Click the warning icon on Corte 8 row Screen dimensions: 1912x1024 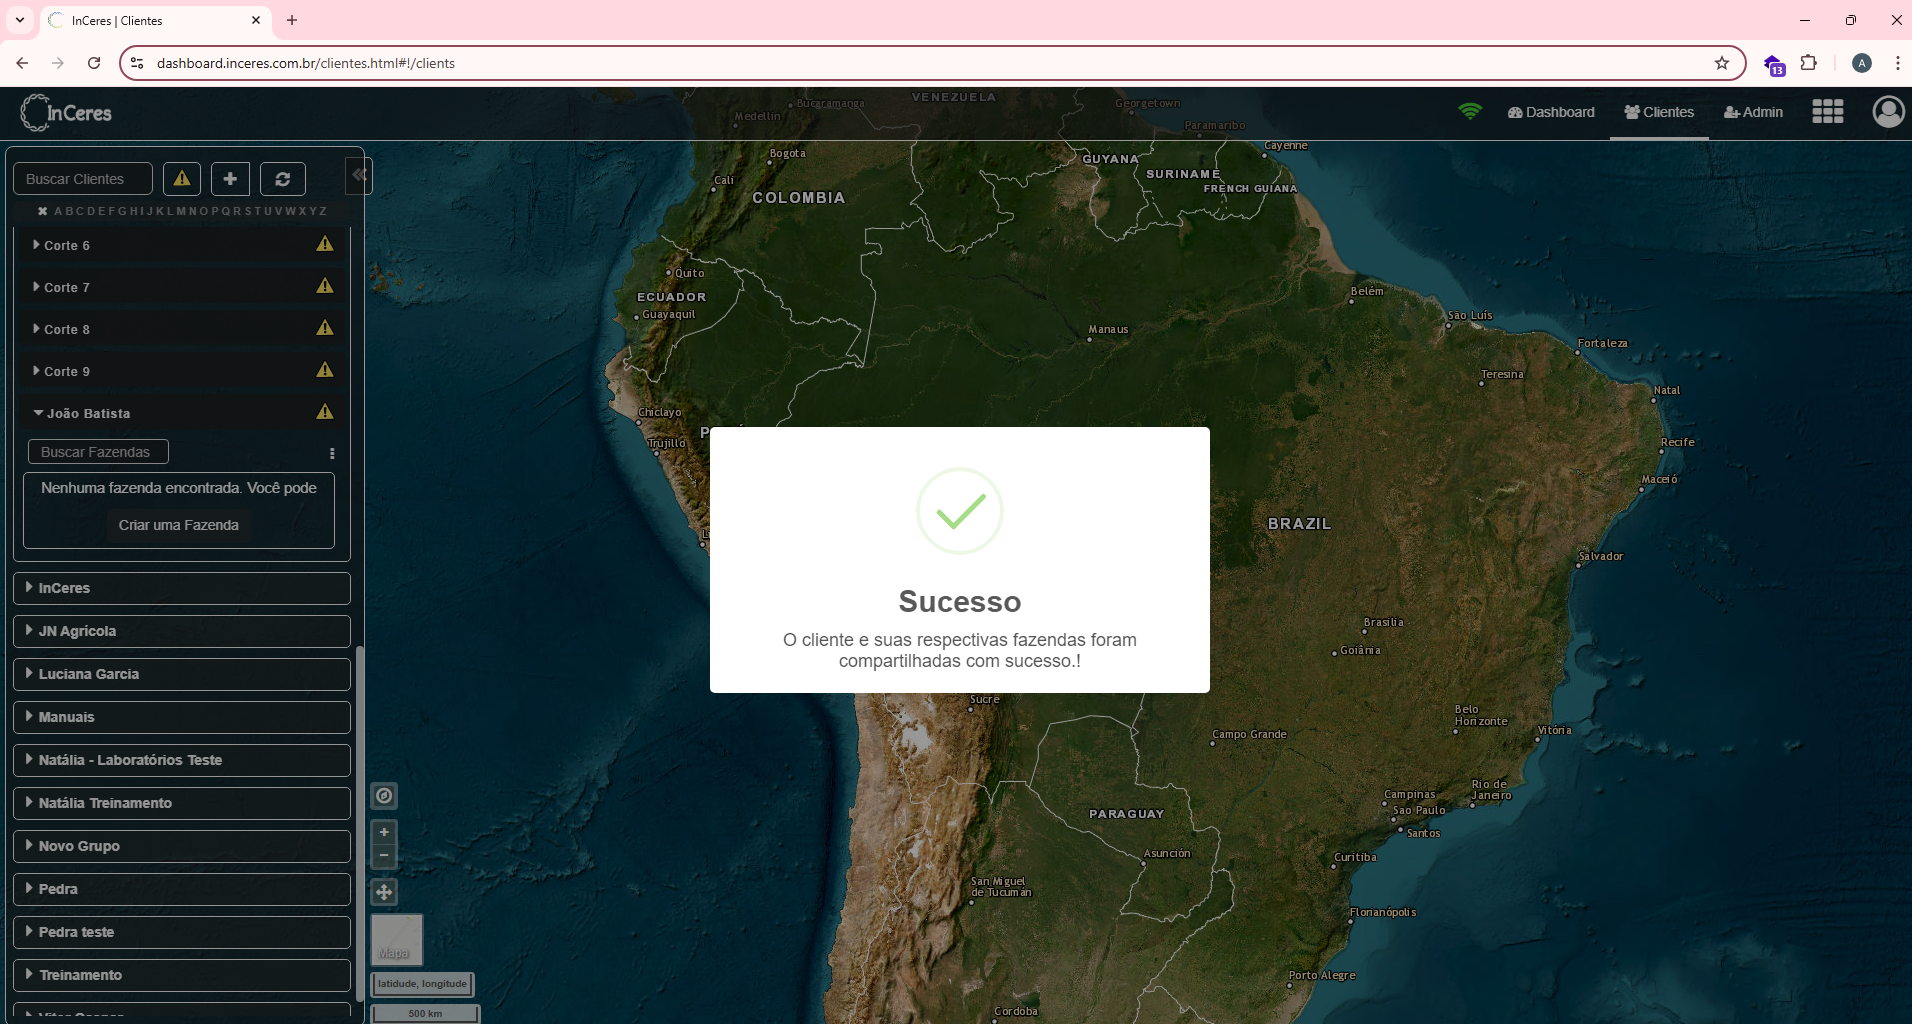(325, 328)
